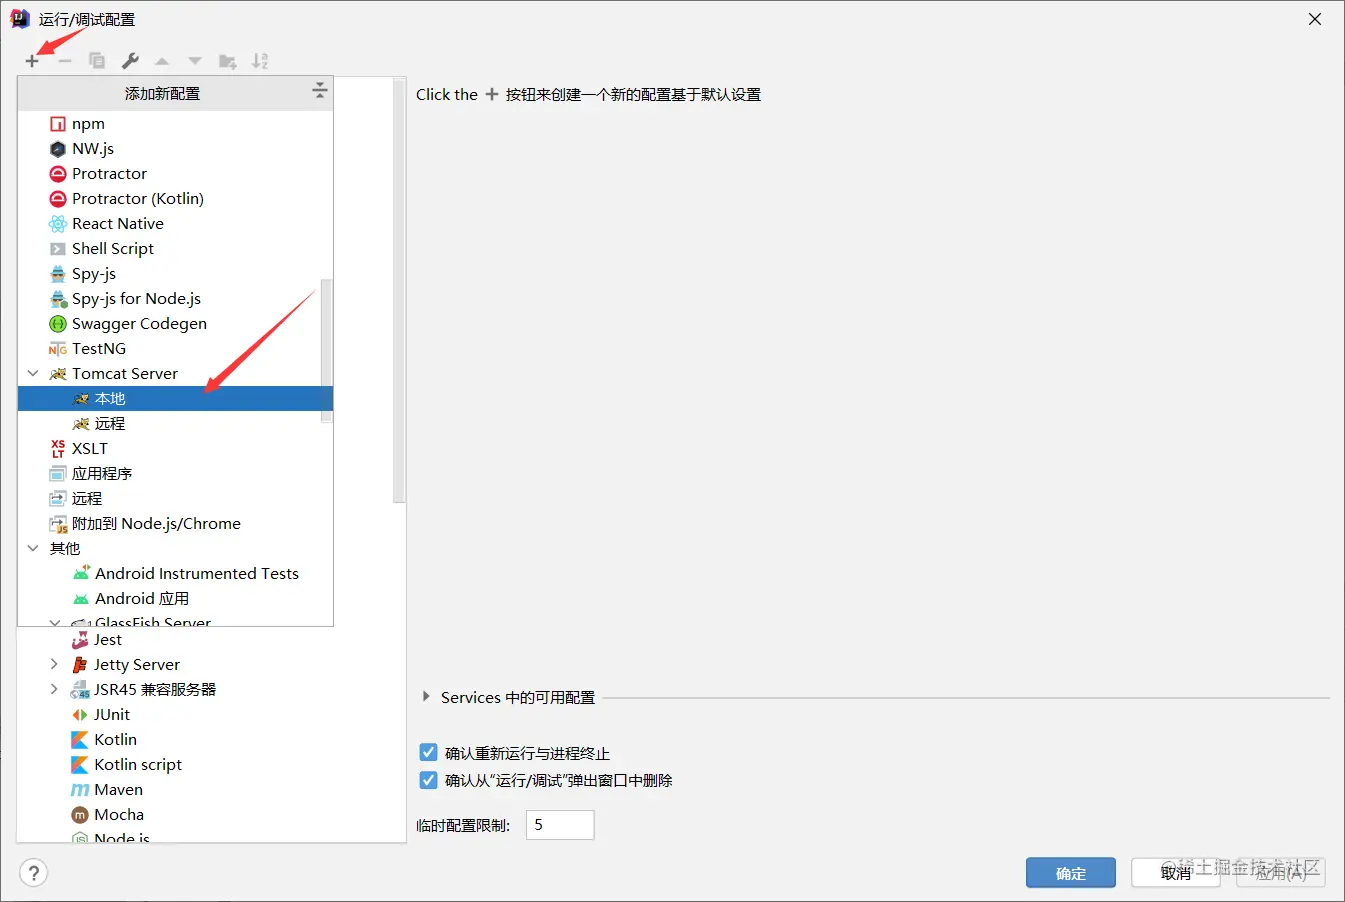Choose Spy-js for Node.js entry
This screenshot has height=902, width=1345.
tap(175, 299)
